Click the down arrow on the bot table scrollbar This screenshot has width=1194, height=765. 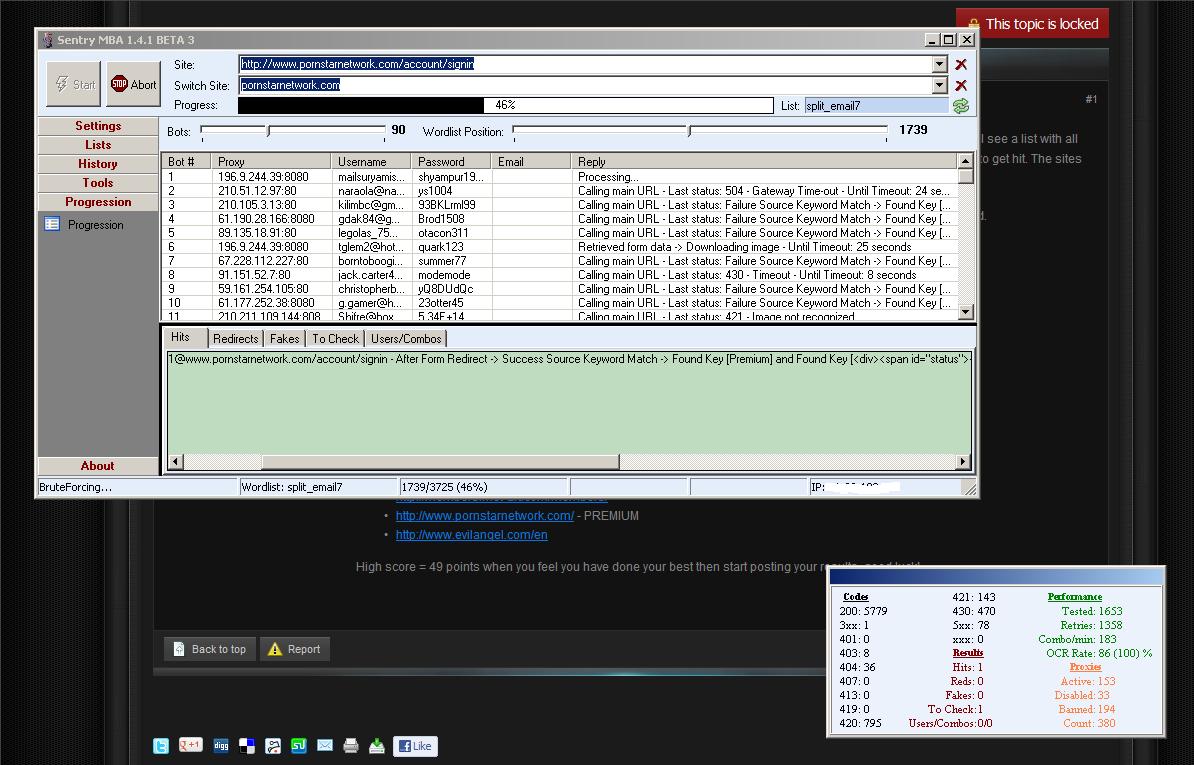coord(966,311)
